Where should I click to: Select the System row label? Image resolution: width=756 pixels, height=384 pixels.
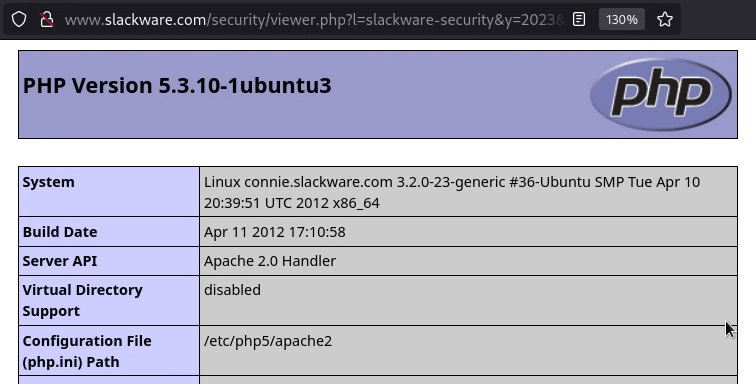[x=48, y=182]
